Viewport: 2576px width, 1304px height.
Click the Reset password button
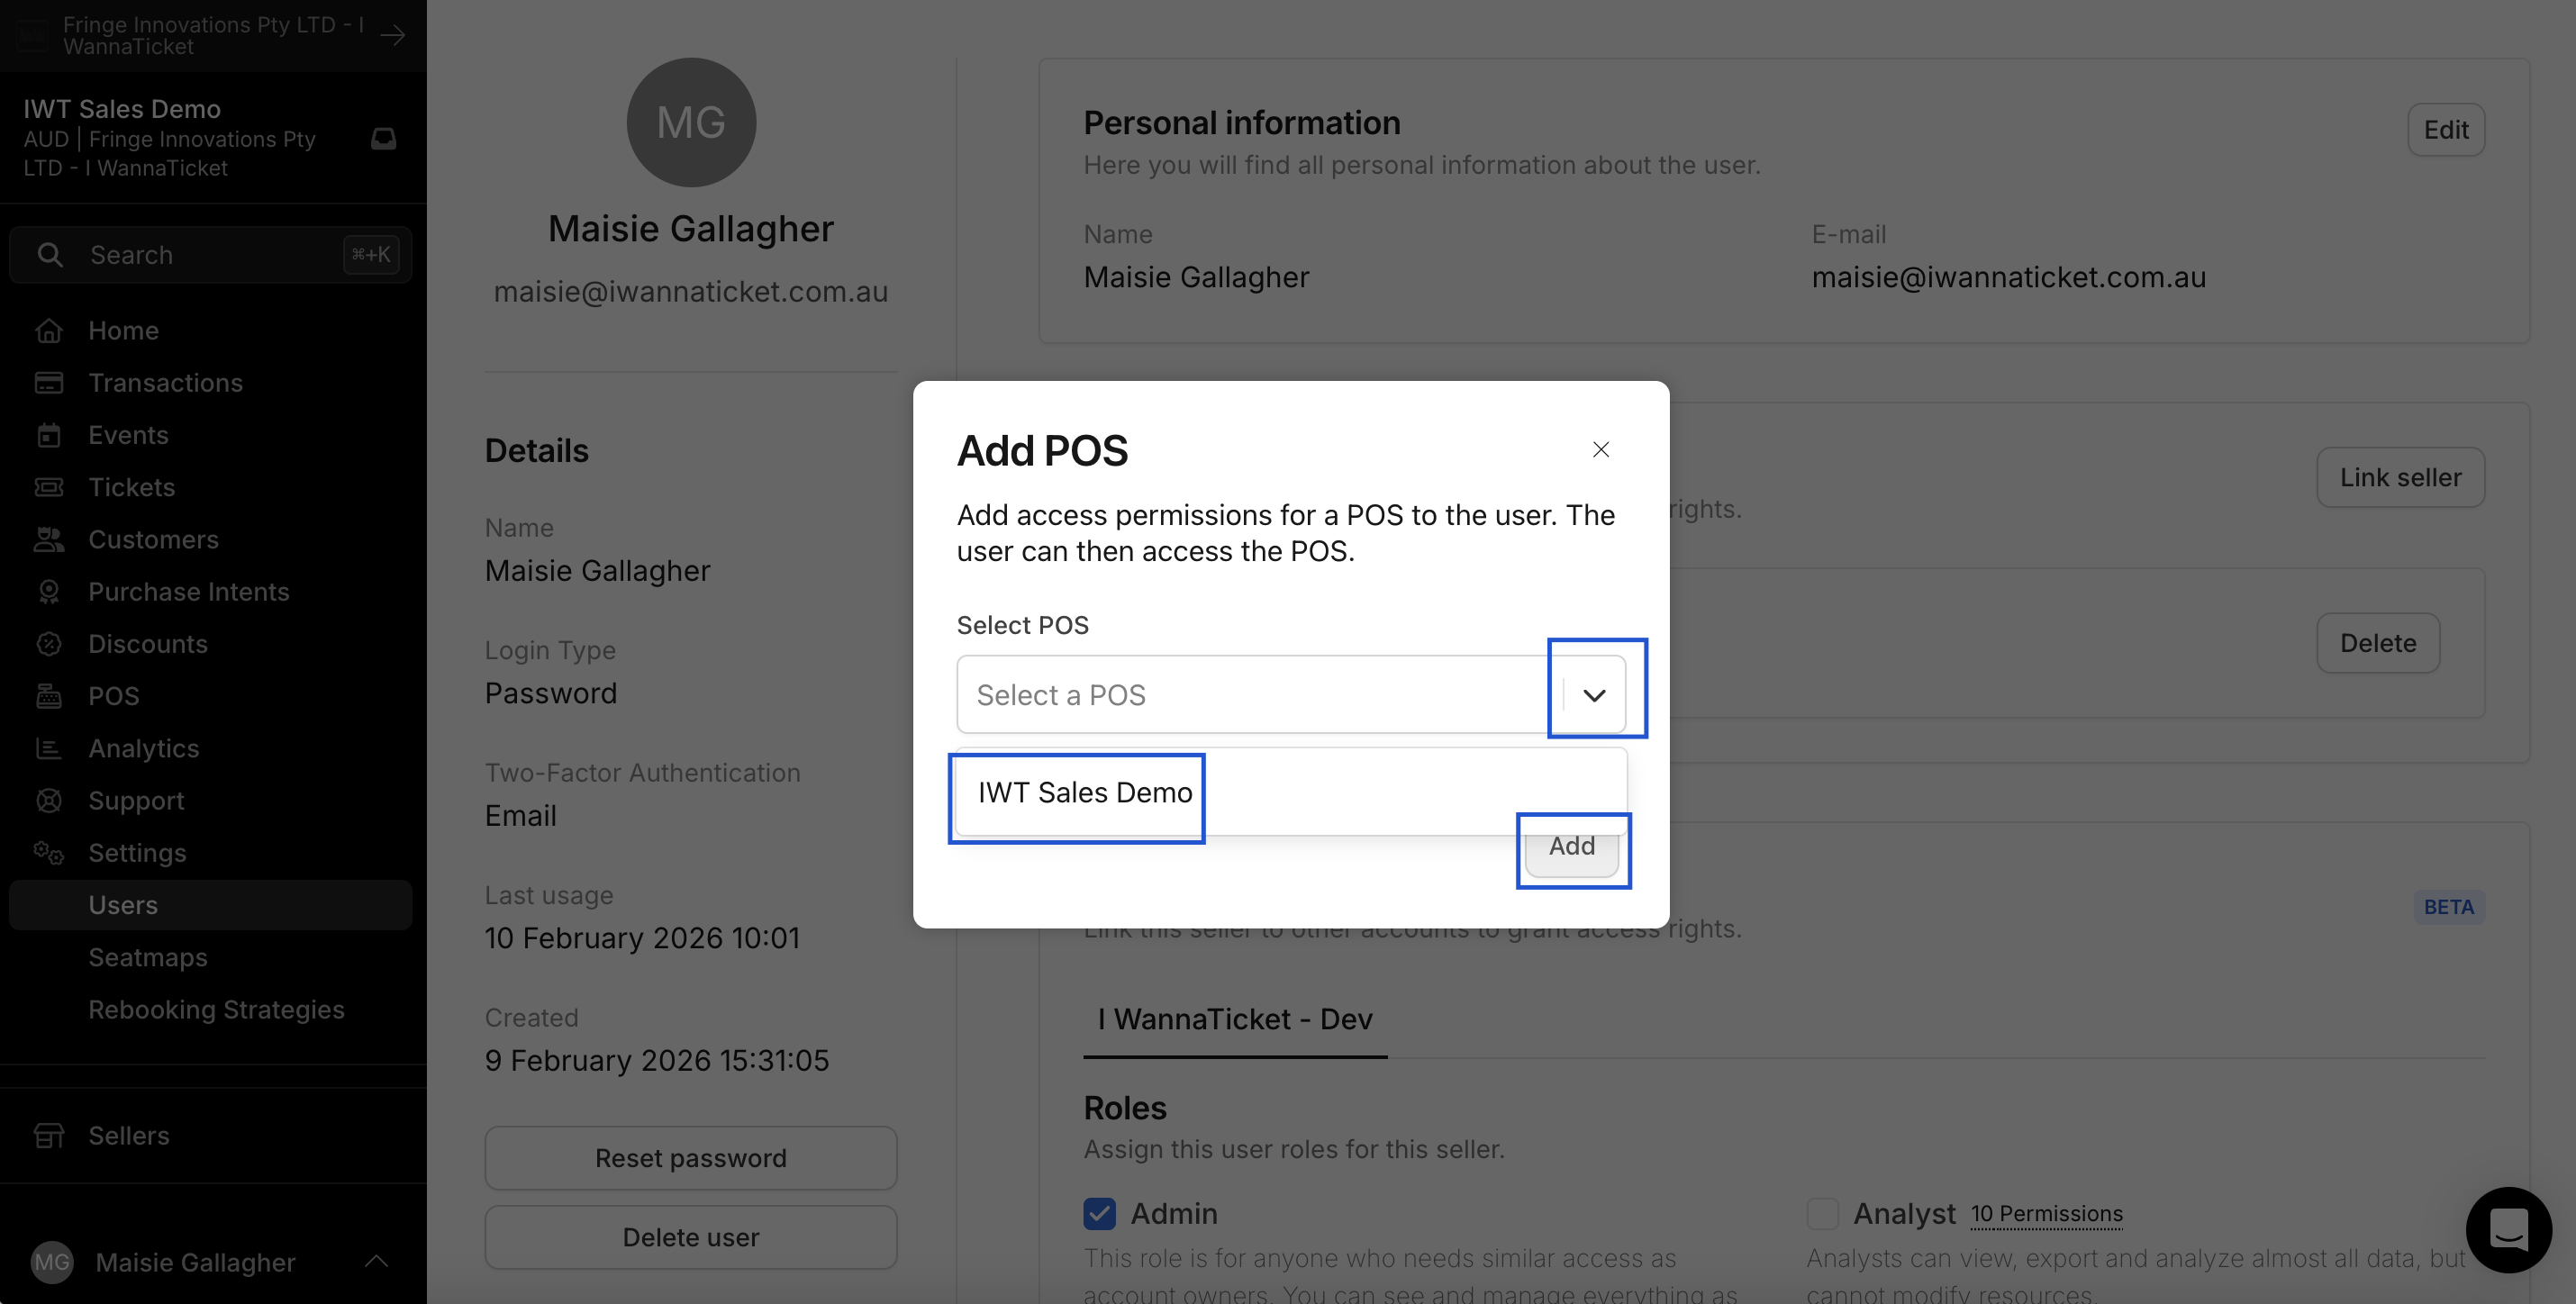690,1158
